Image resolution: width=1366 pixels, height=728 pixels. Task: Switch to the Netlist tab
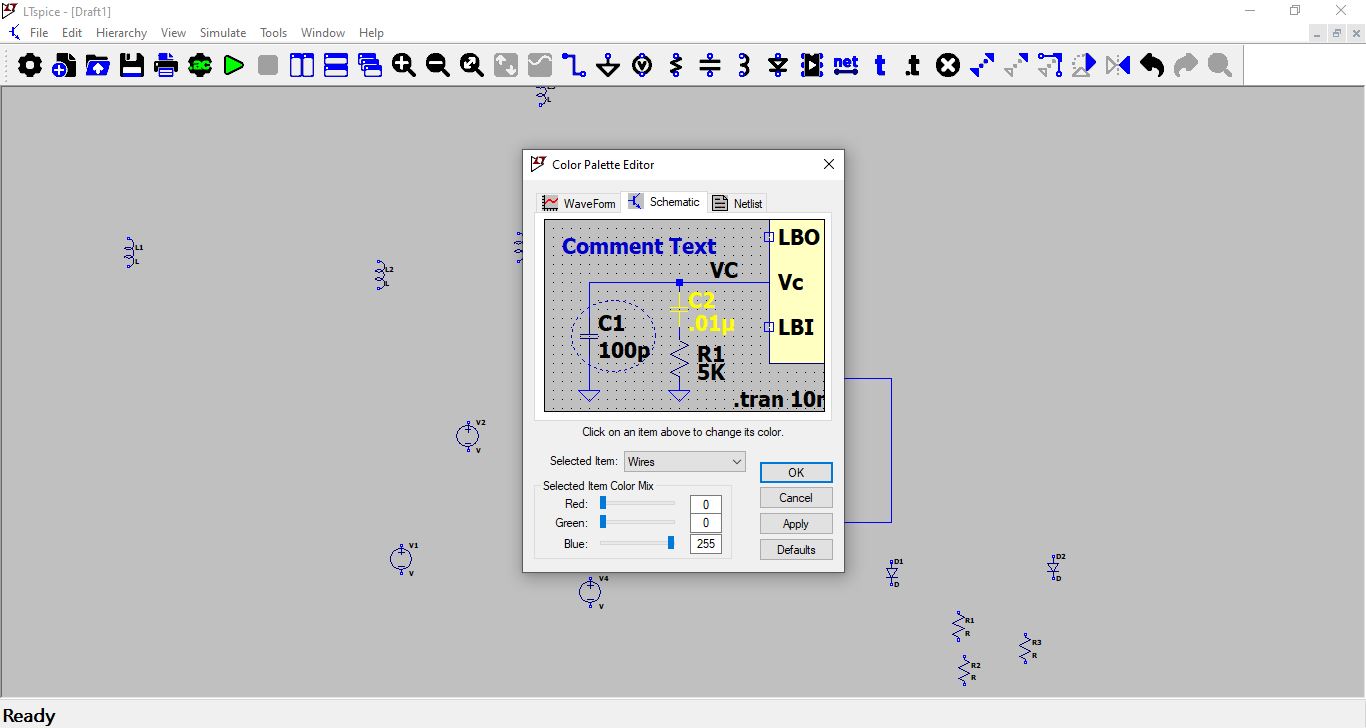point(737,203)
